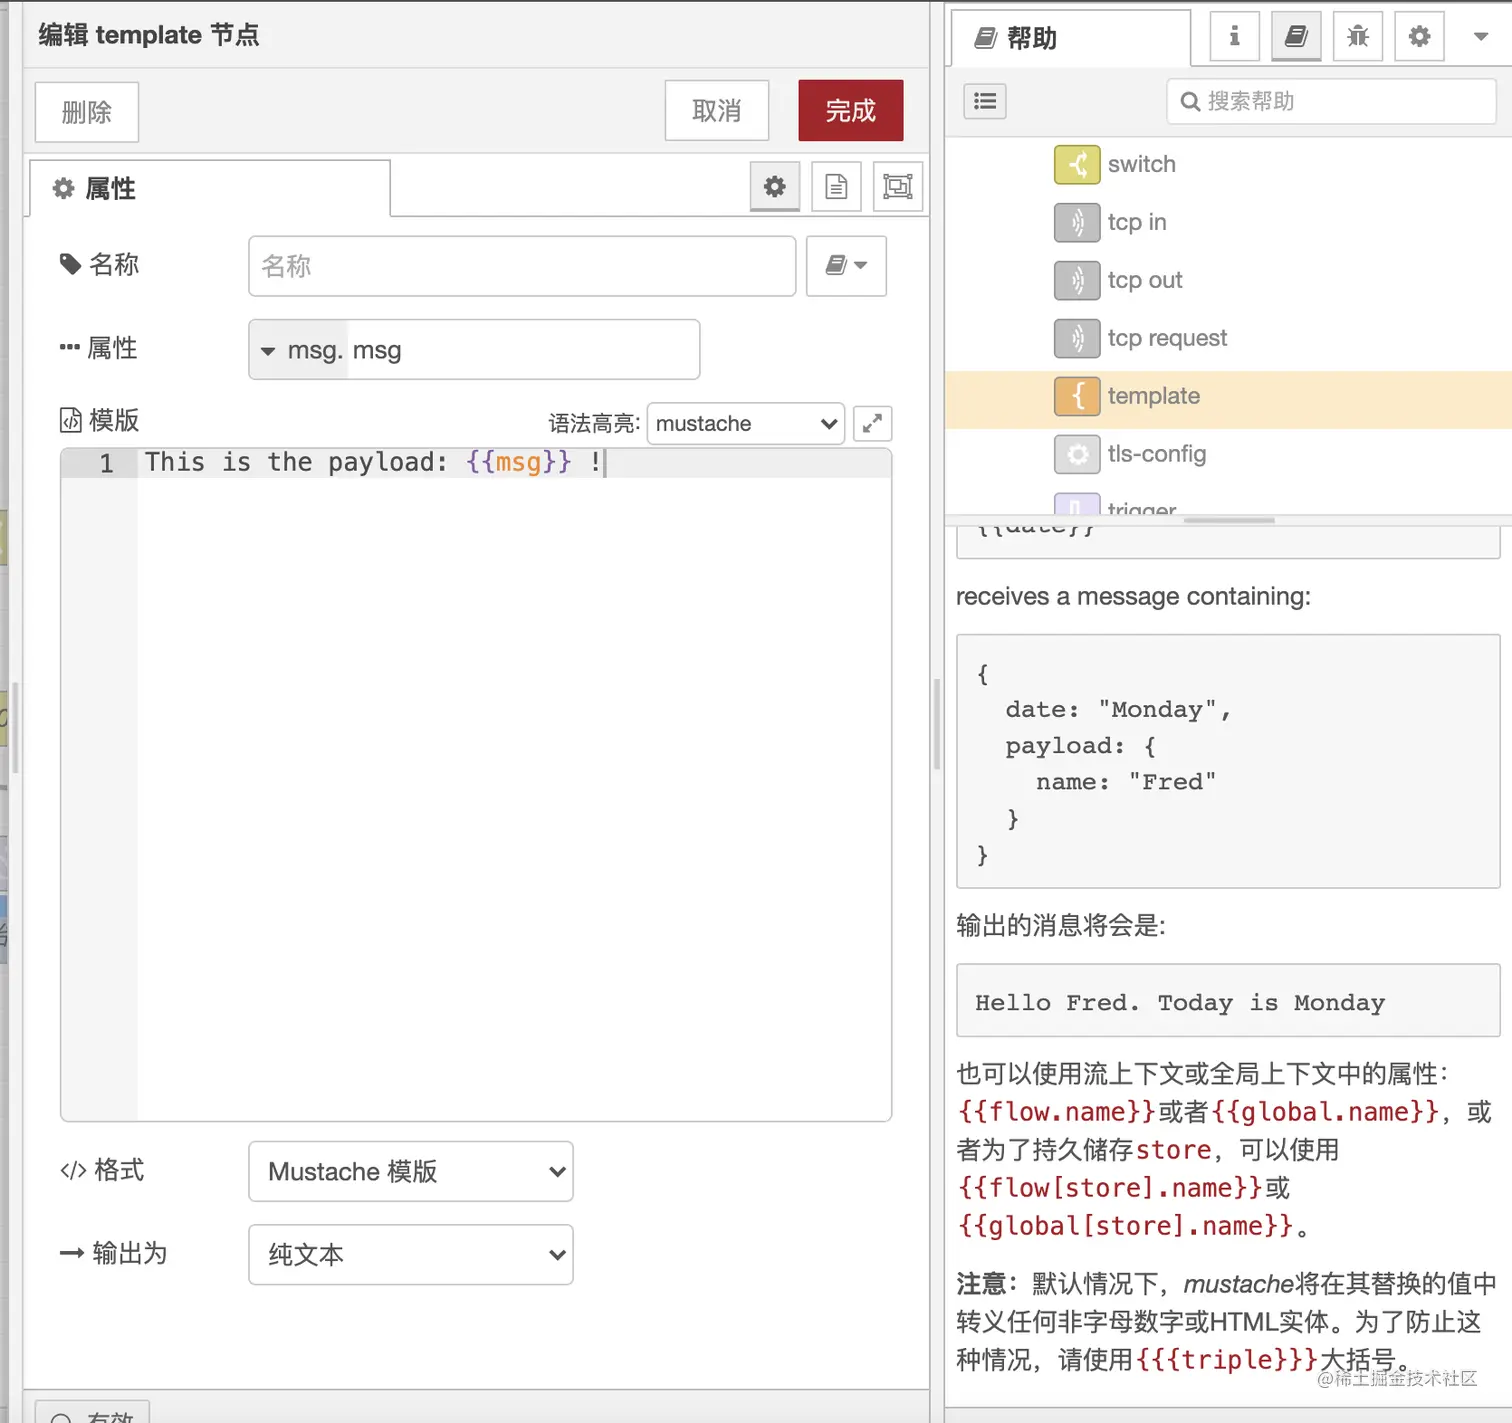
Task: Click the {{{triple}}} code text
Action: pyautogui.click(x=1227, y=1360)
